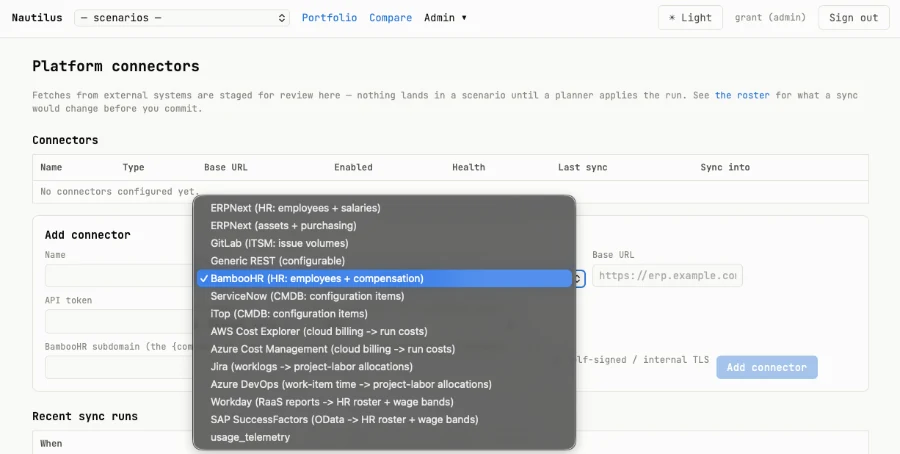This screenshot has height=454, width=900.
Task: Expand the Admin menu
Action: point(445,18)
